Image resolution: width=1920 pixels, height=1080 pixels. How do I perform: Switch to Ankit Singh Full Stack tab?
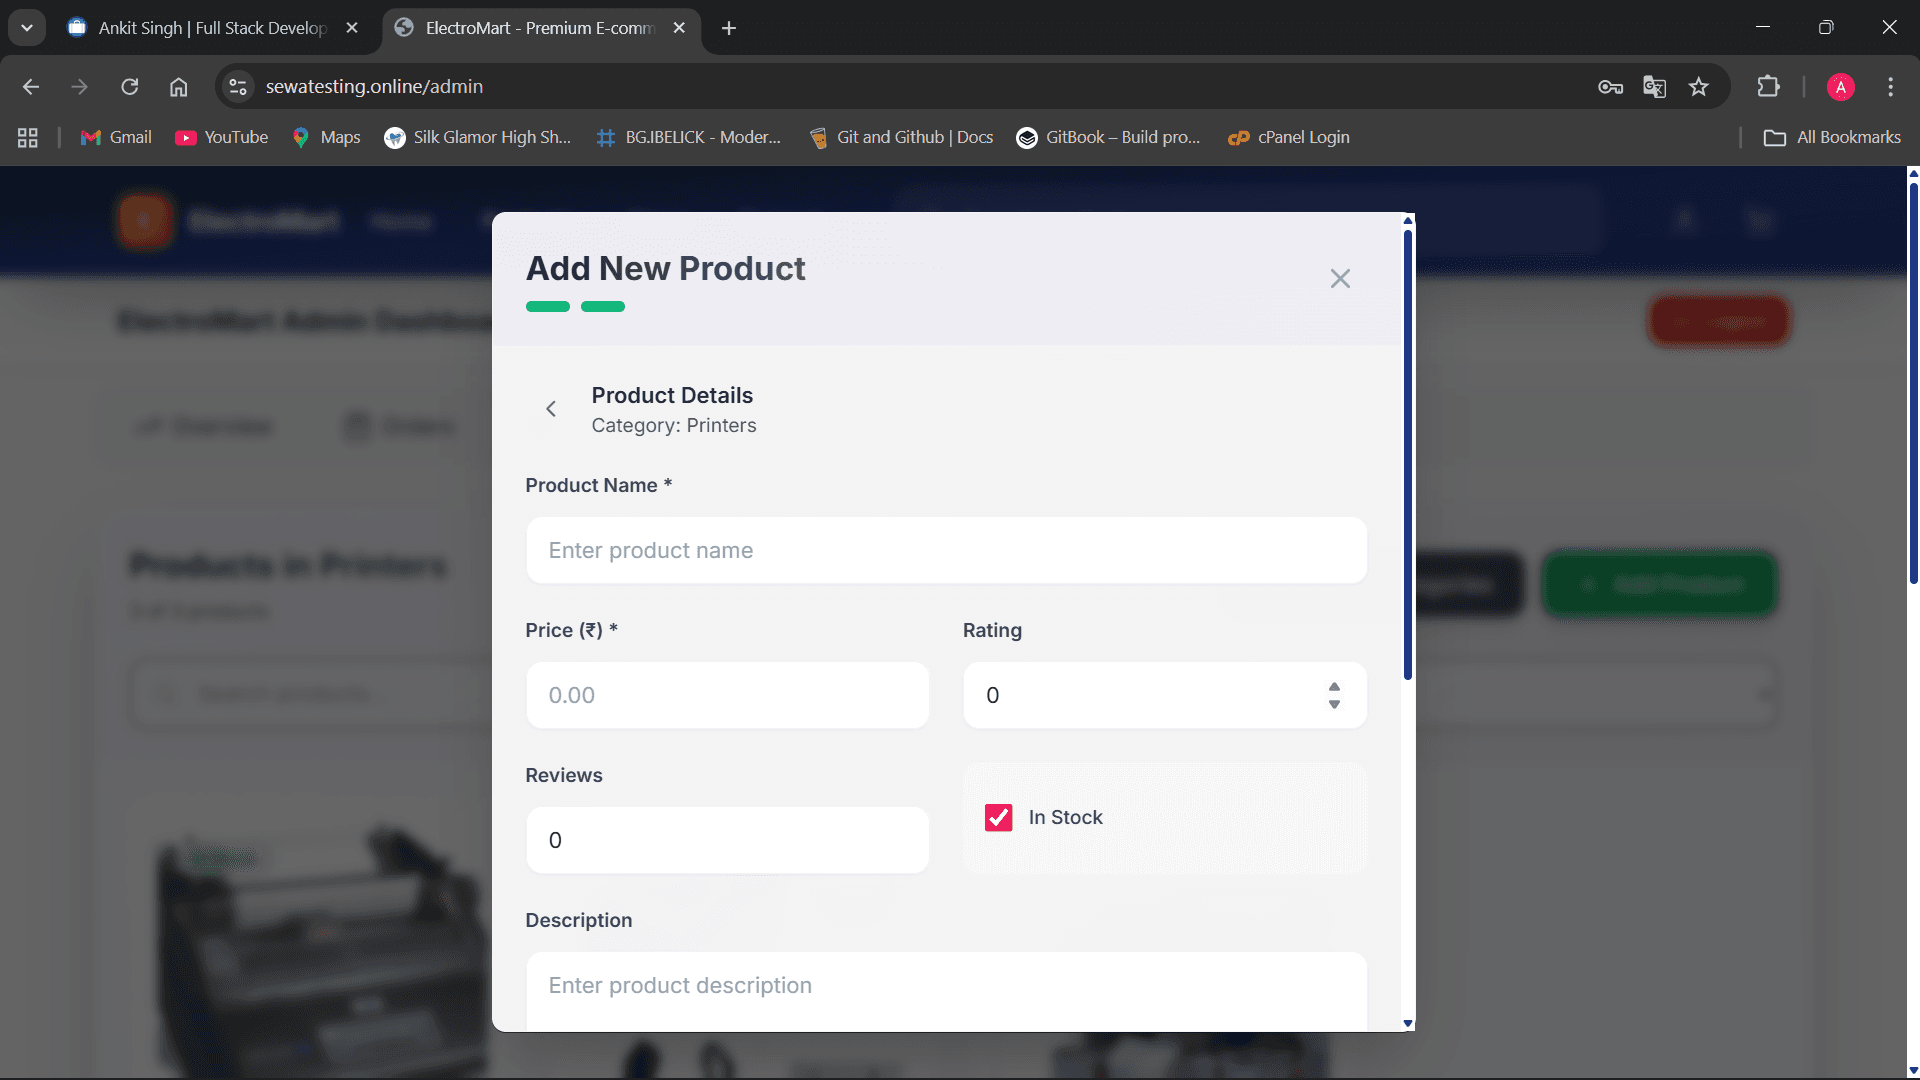pyautogui.click(x=212, y=28)
